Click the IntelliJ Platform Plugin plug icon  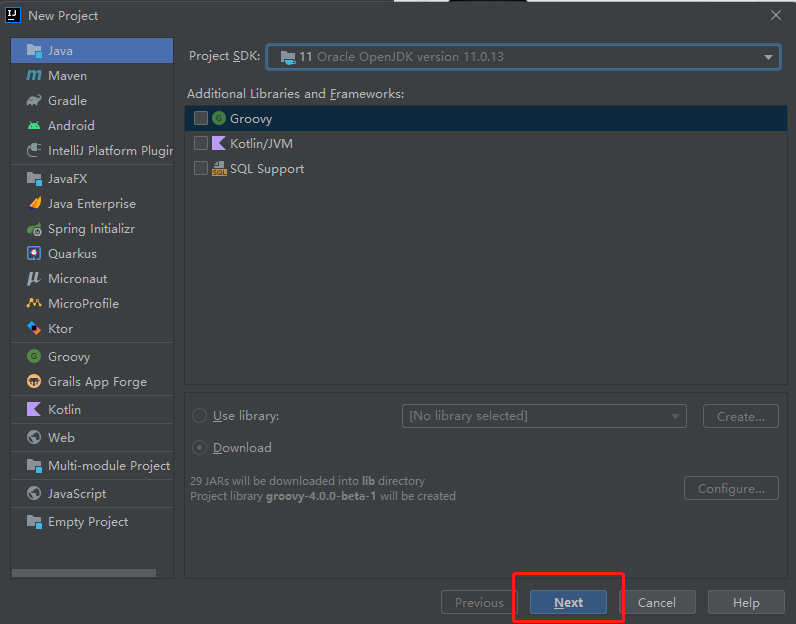pos(34,150)
